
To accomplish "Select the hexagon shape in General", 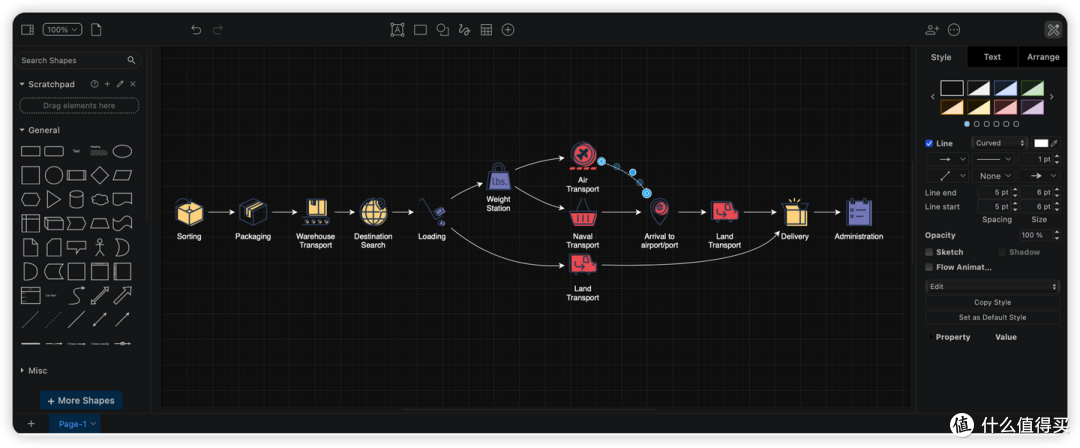I will click(x=30, y=200).
